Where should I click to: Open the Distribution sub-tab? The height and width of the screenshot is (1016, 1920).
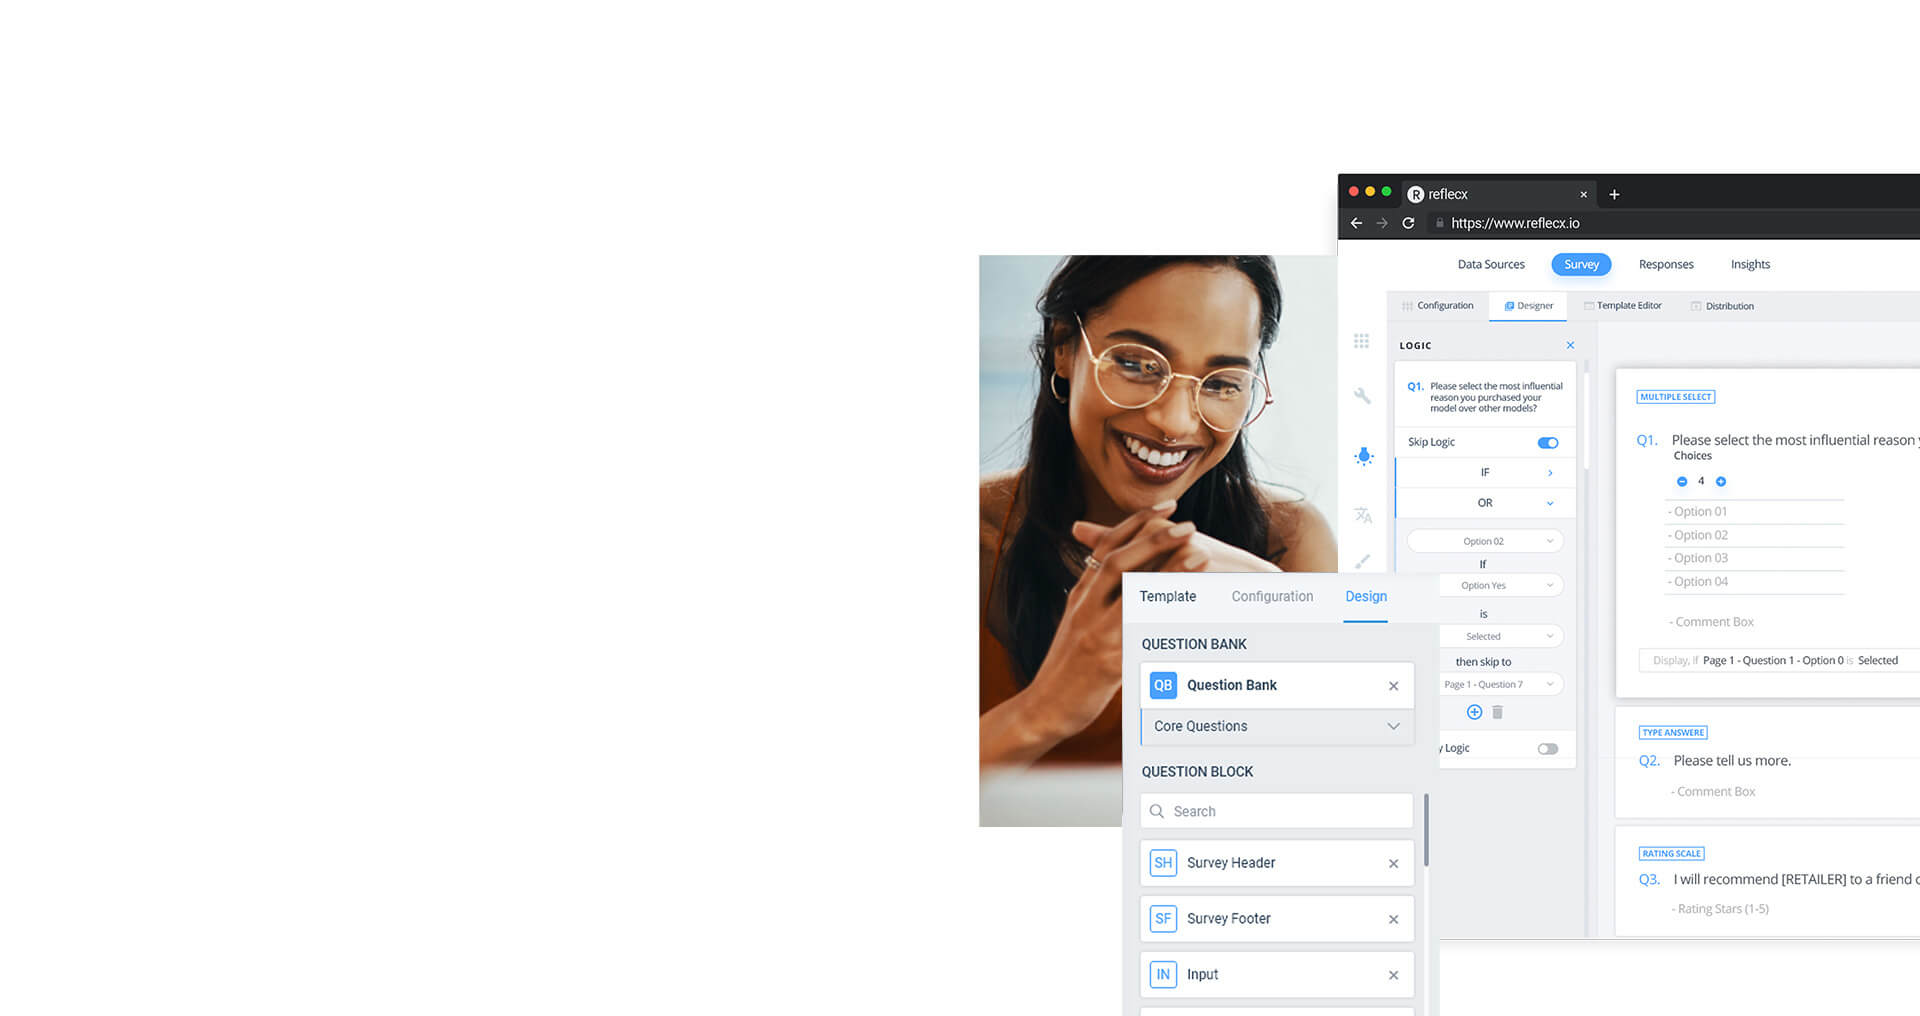click(x=1722, y=306)
